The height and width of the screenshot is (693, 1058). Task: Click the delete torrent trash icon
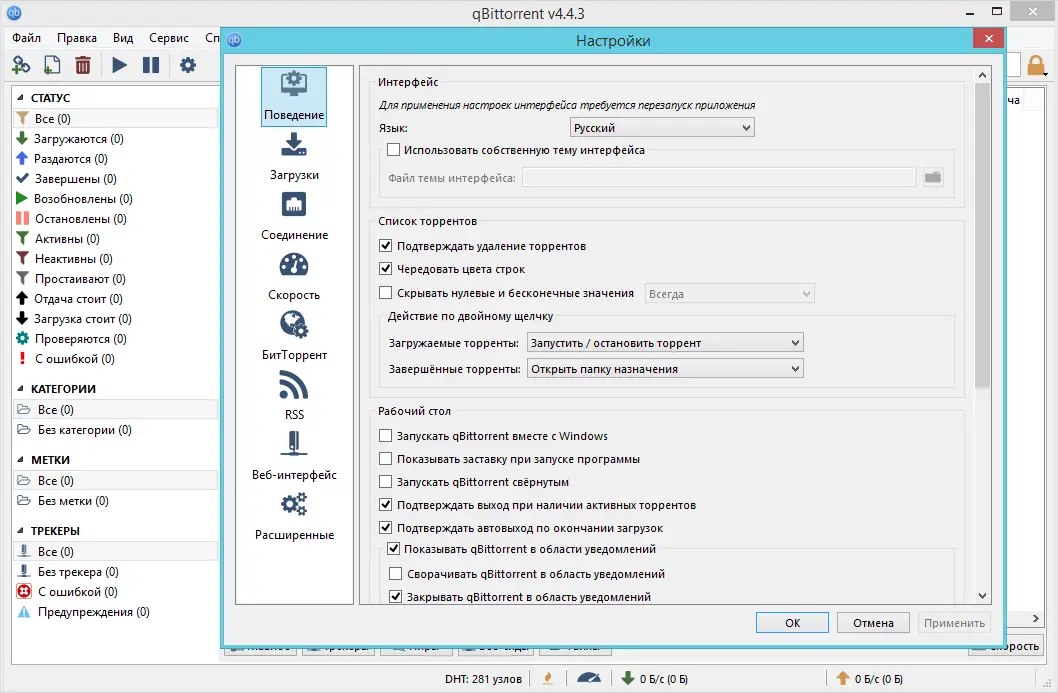[x=82, y=65]
